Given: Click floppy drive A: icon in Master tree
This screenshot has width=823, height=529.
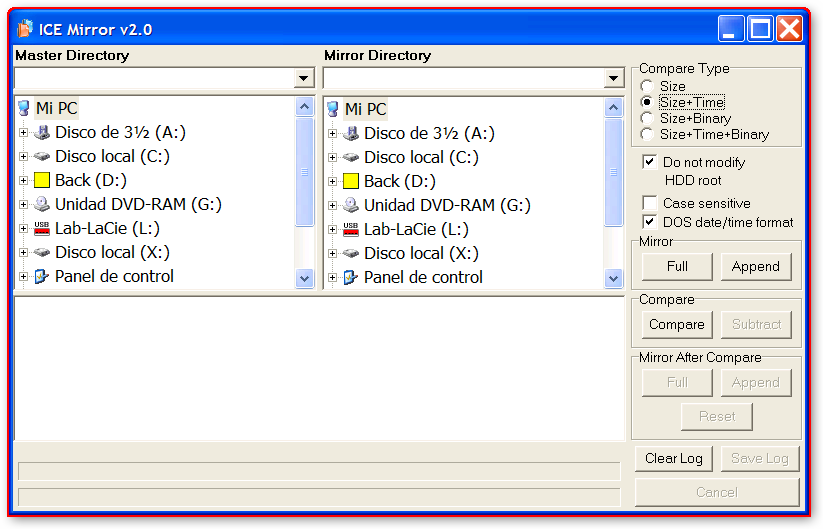Looking at the screenshot, I should point(42,132).
